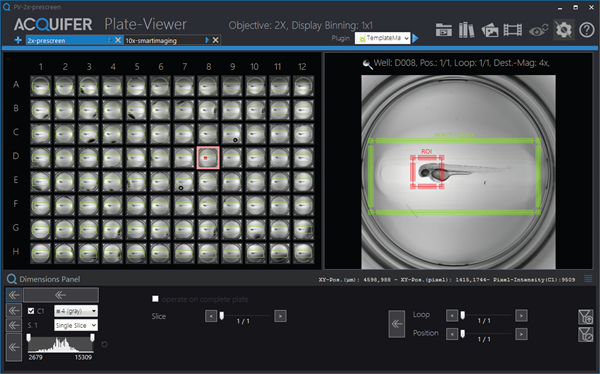Click Slice previous arrow button

pyautogui.click(x=211, y=316)
